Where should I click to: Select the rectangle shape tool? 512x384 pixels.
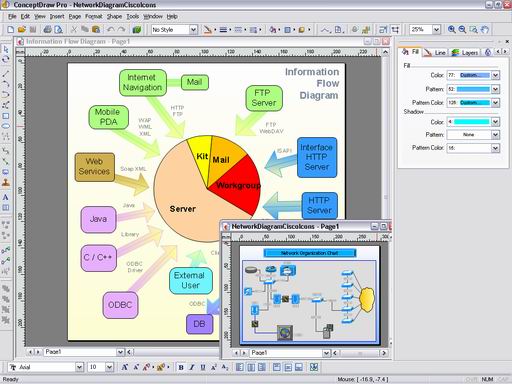tap(6, 116)
